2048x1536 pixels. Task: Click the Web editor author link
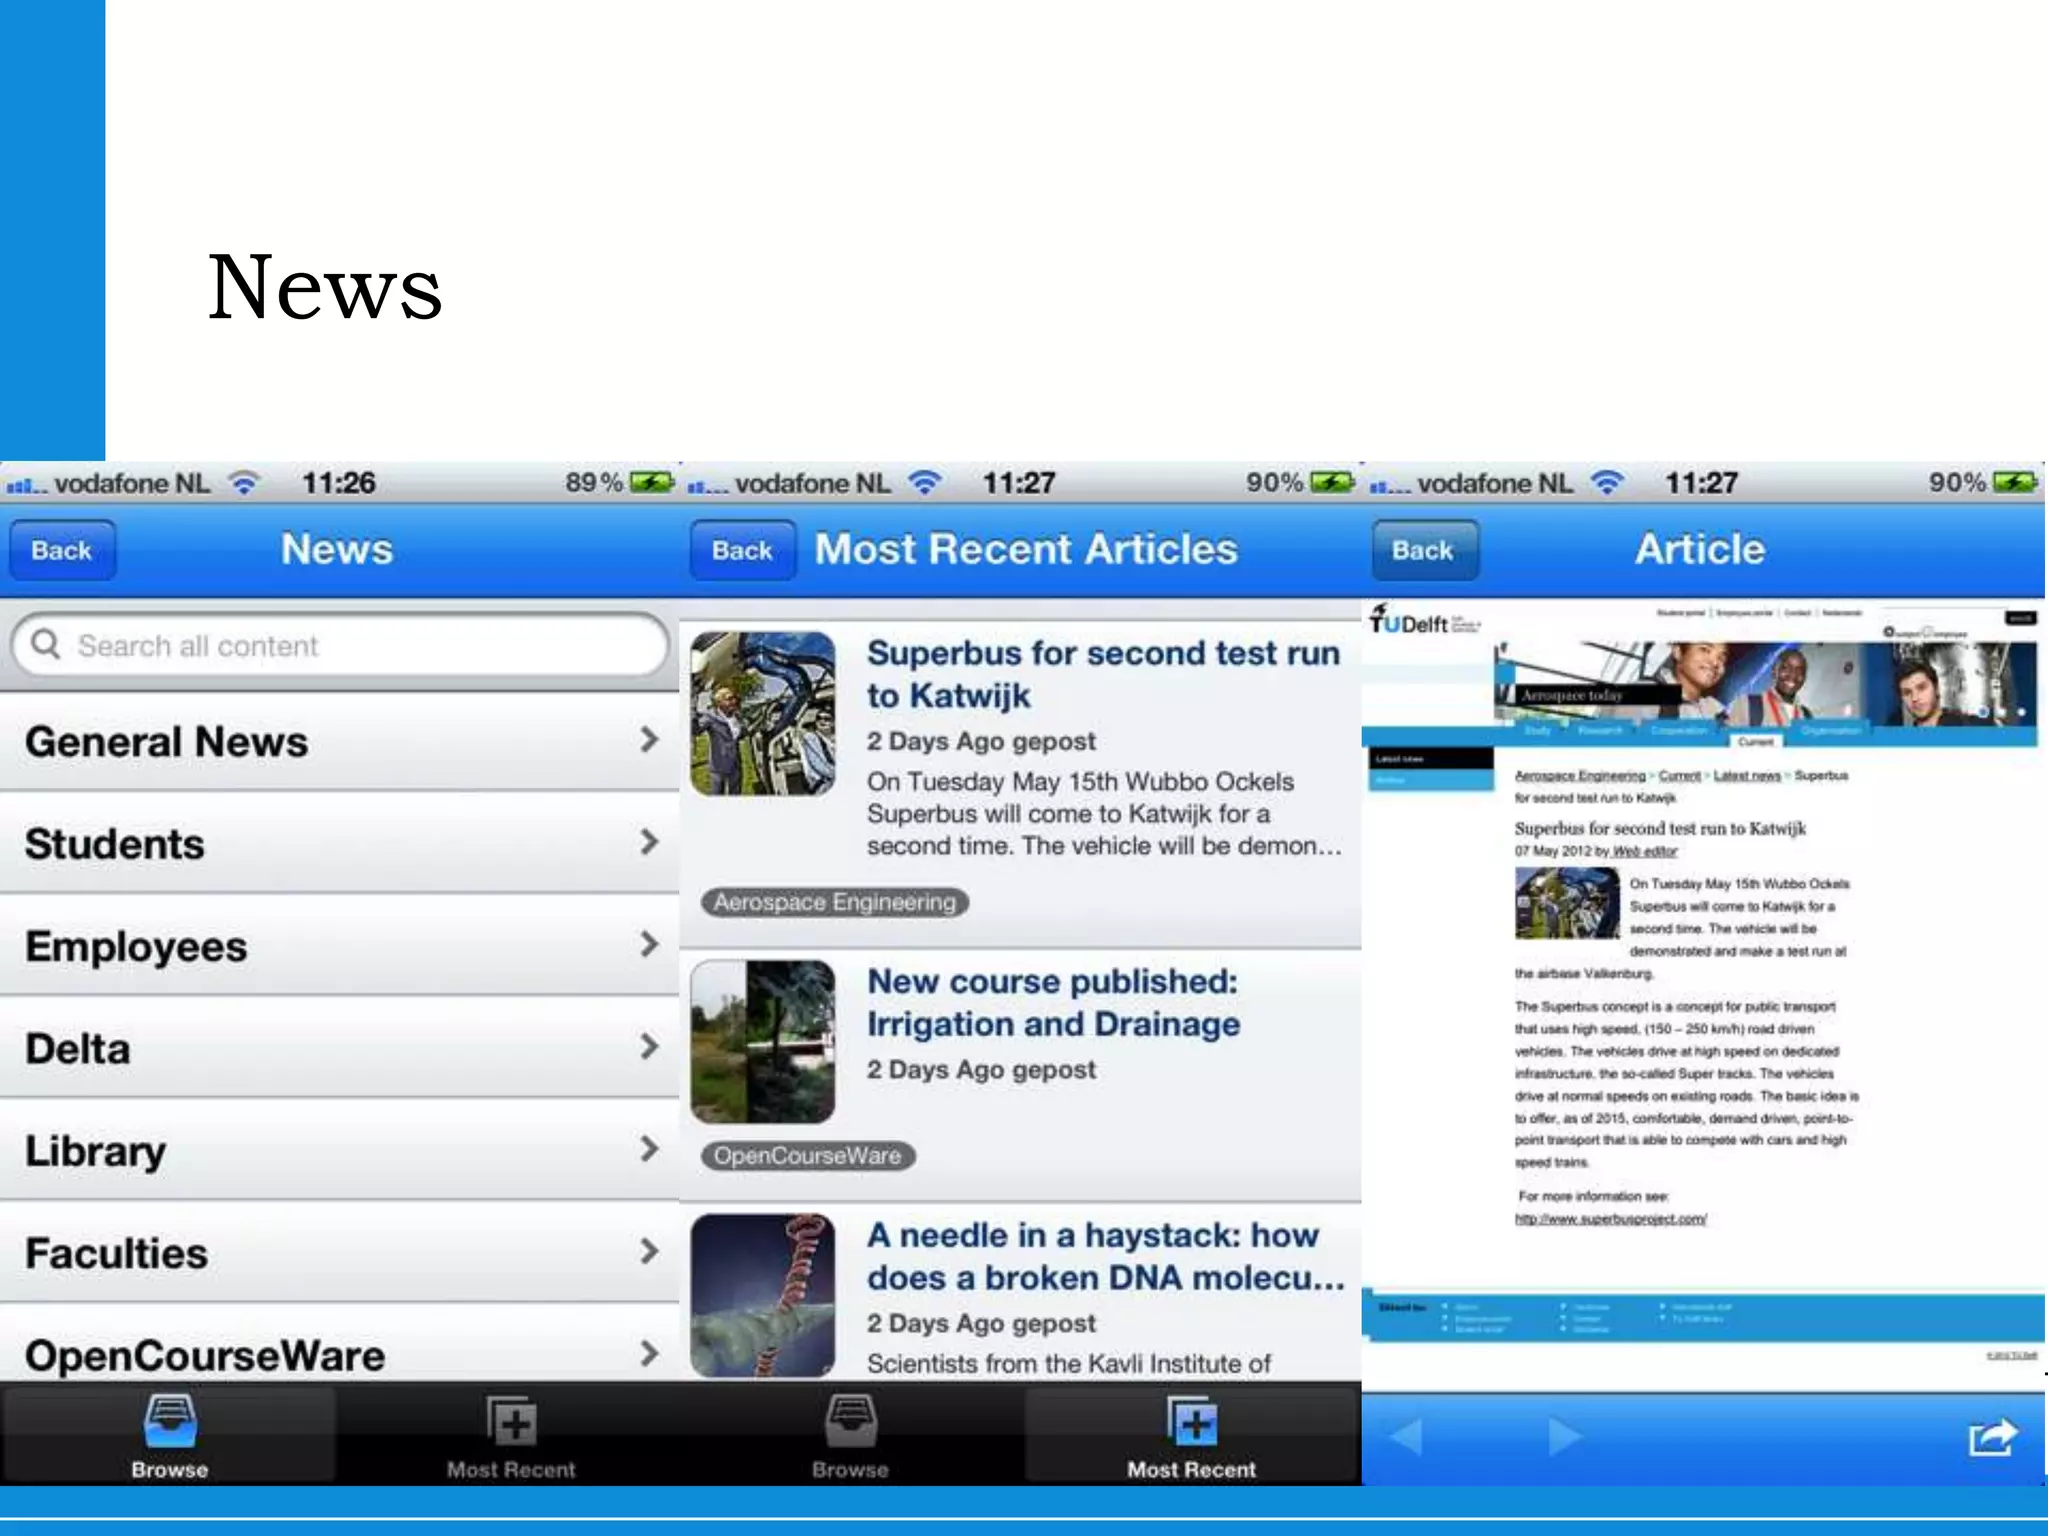tap(1644, 852)
